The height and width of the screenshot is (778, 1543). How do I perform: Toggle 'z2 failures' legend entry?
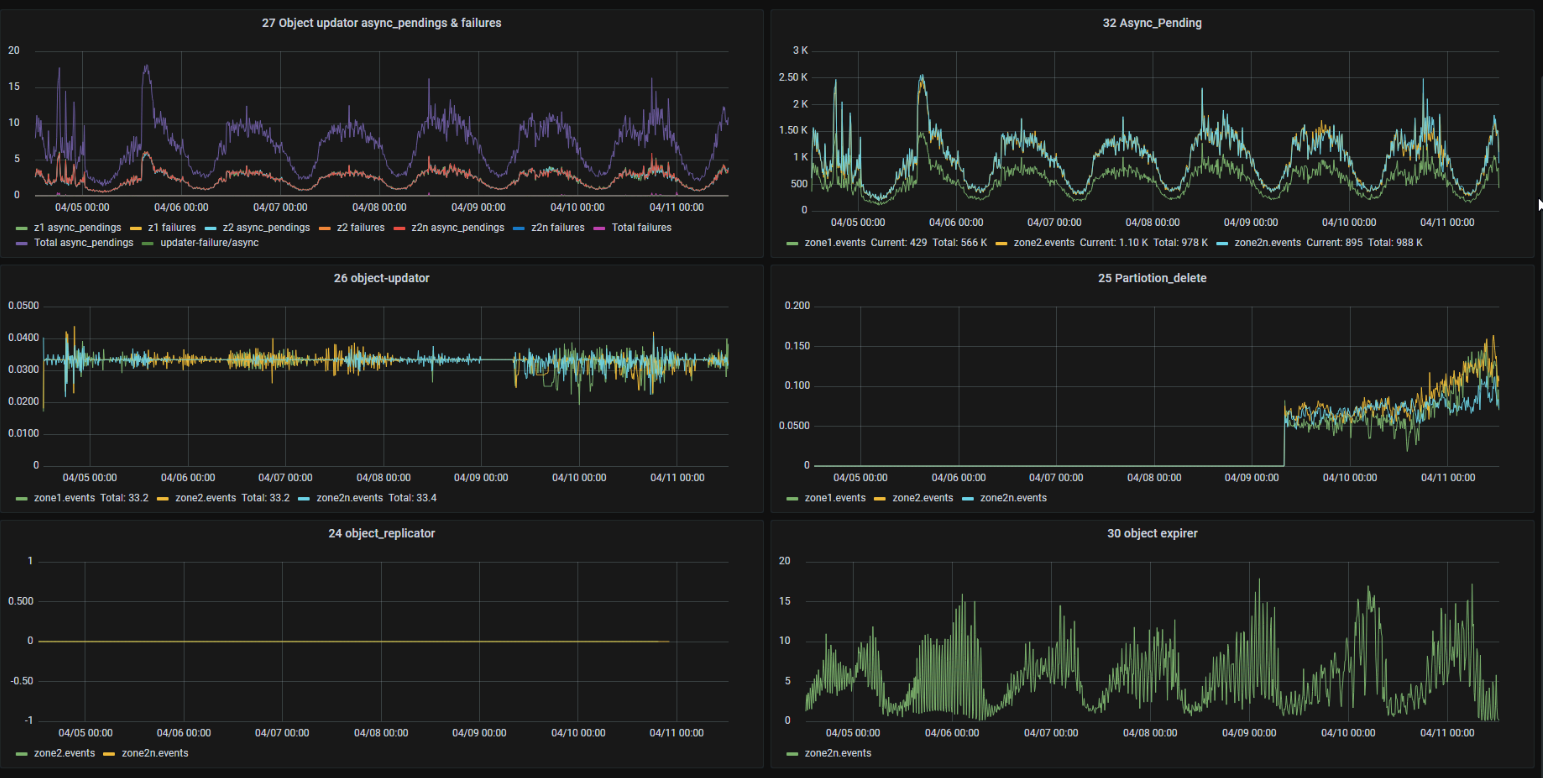(355, 228)
